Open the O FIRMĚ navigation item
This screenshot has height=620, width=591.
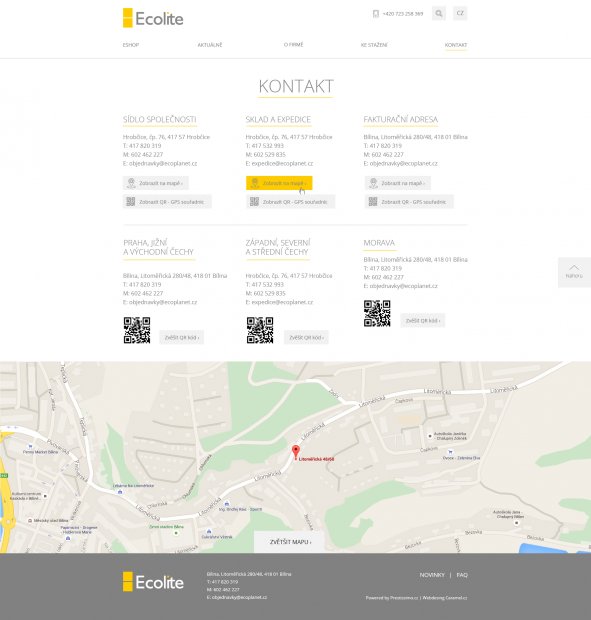click(293, 45)
